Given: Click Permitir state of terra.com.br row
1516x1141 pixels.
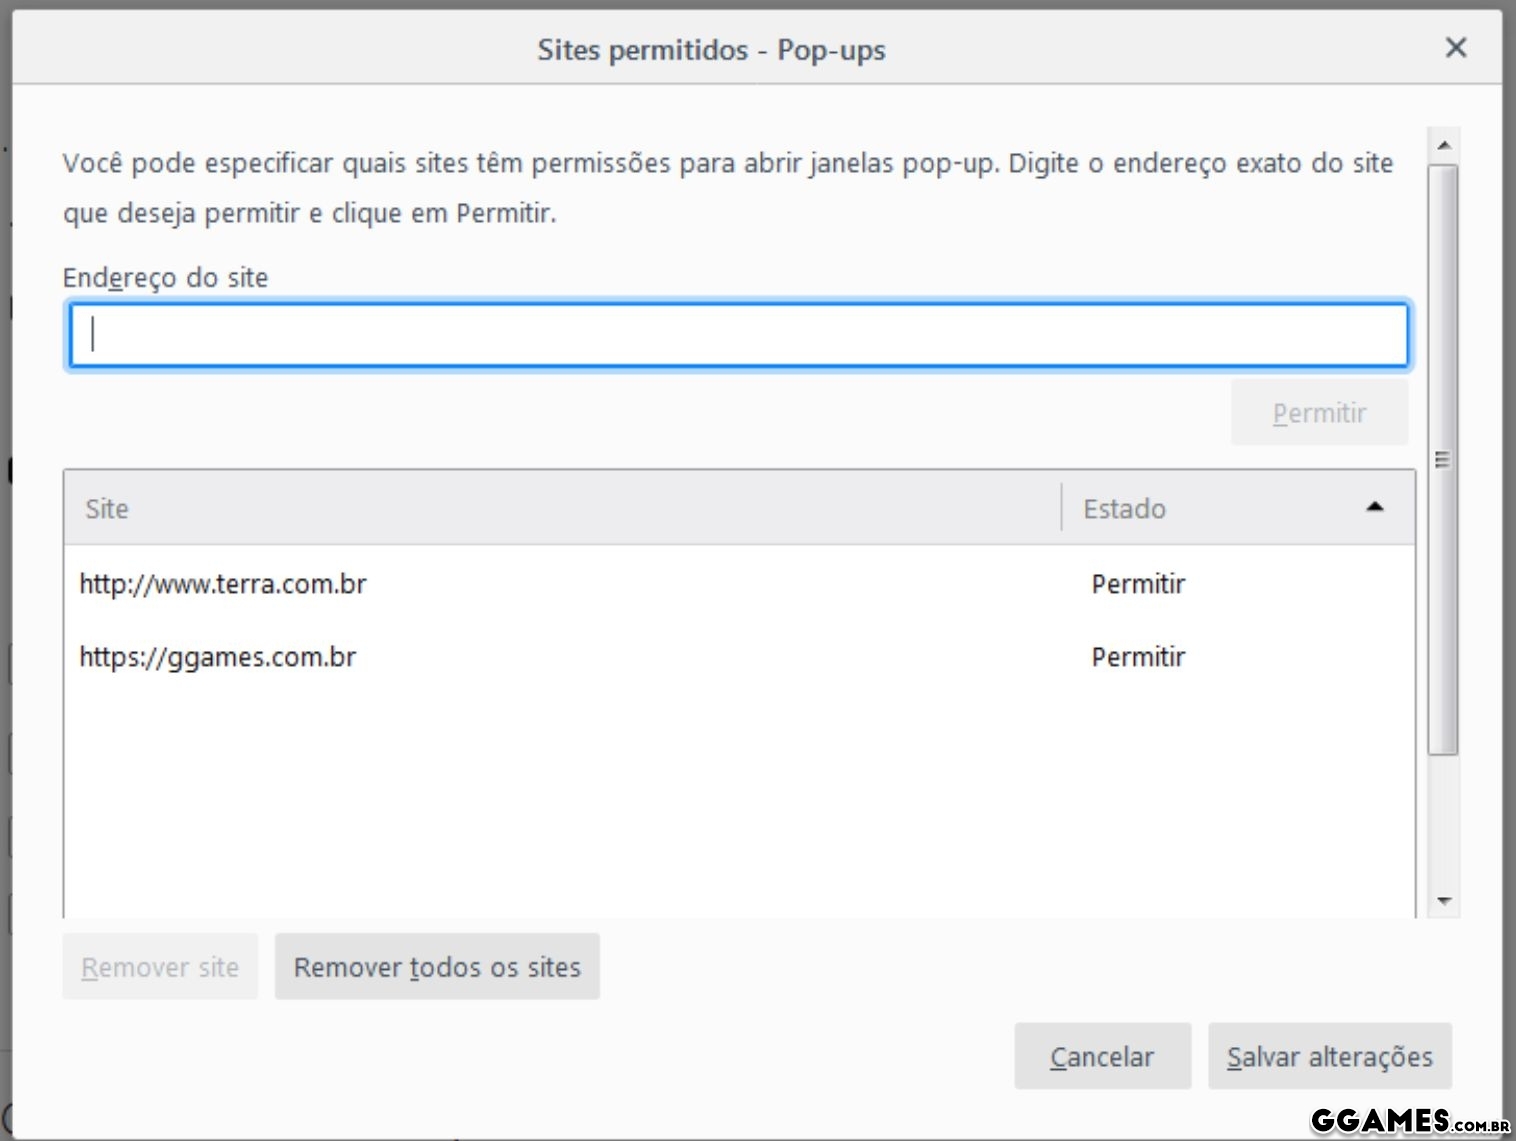Looking at the screenshot, I should pyautogui.click(x=1138, y=584).
